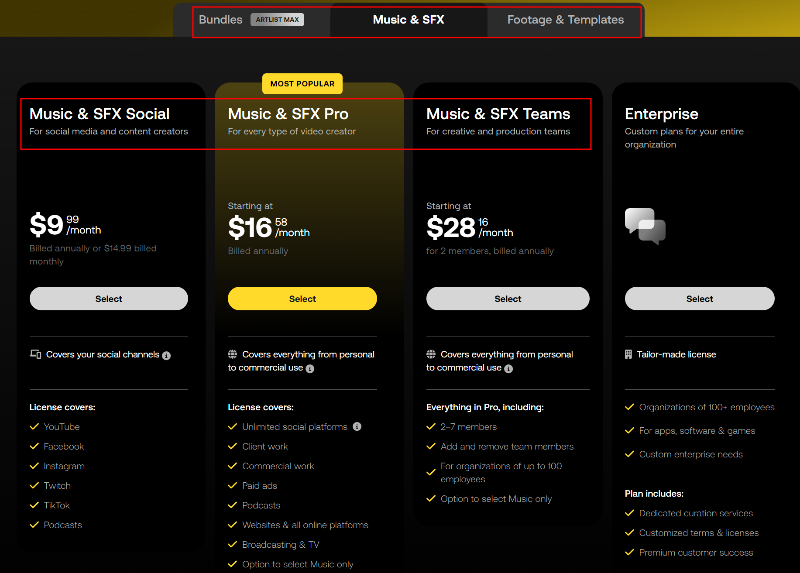Image resolution: width=800 pixels, height=573 pixels.
Task: Click Premium customer success item
Action: click(696, 553)
